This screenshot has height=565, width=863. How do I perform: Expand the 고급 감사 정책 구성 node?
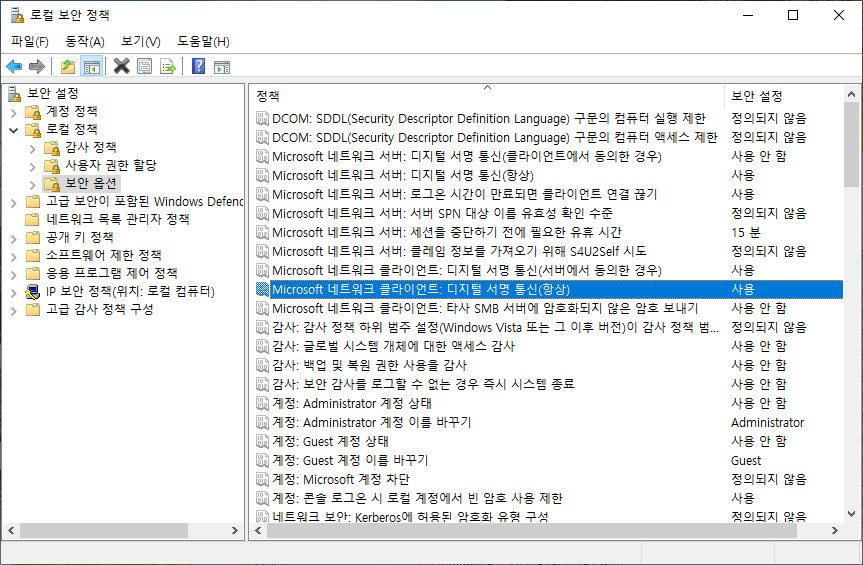(x=14, y=311)
